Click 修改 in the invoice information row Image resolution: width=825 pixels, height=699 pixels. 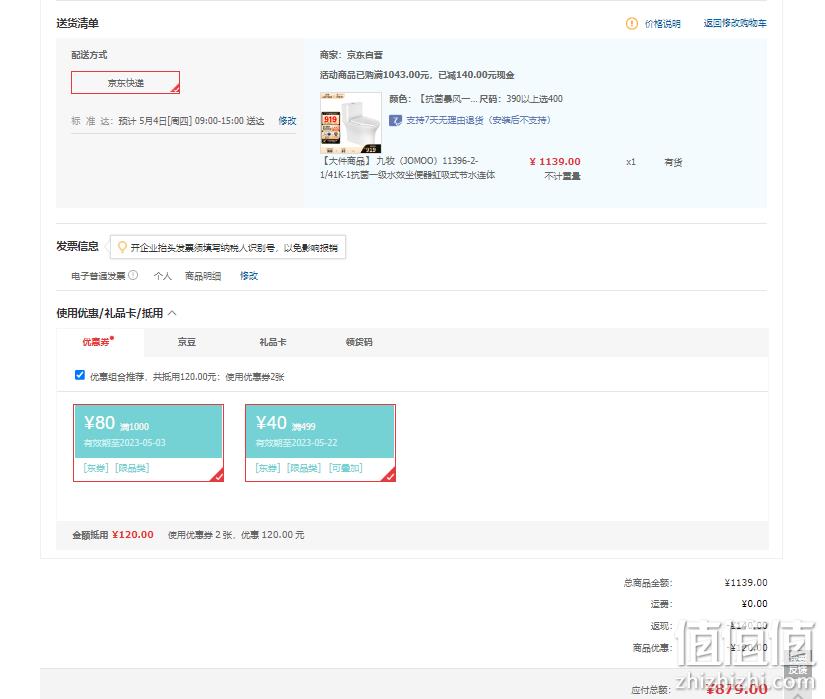point(249,276)
